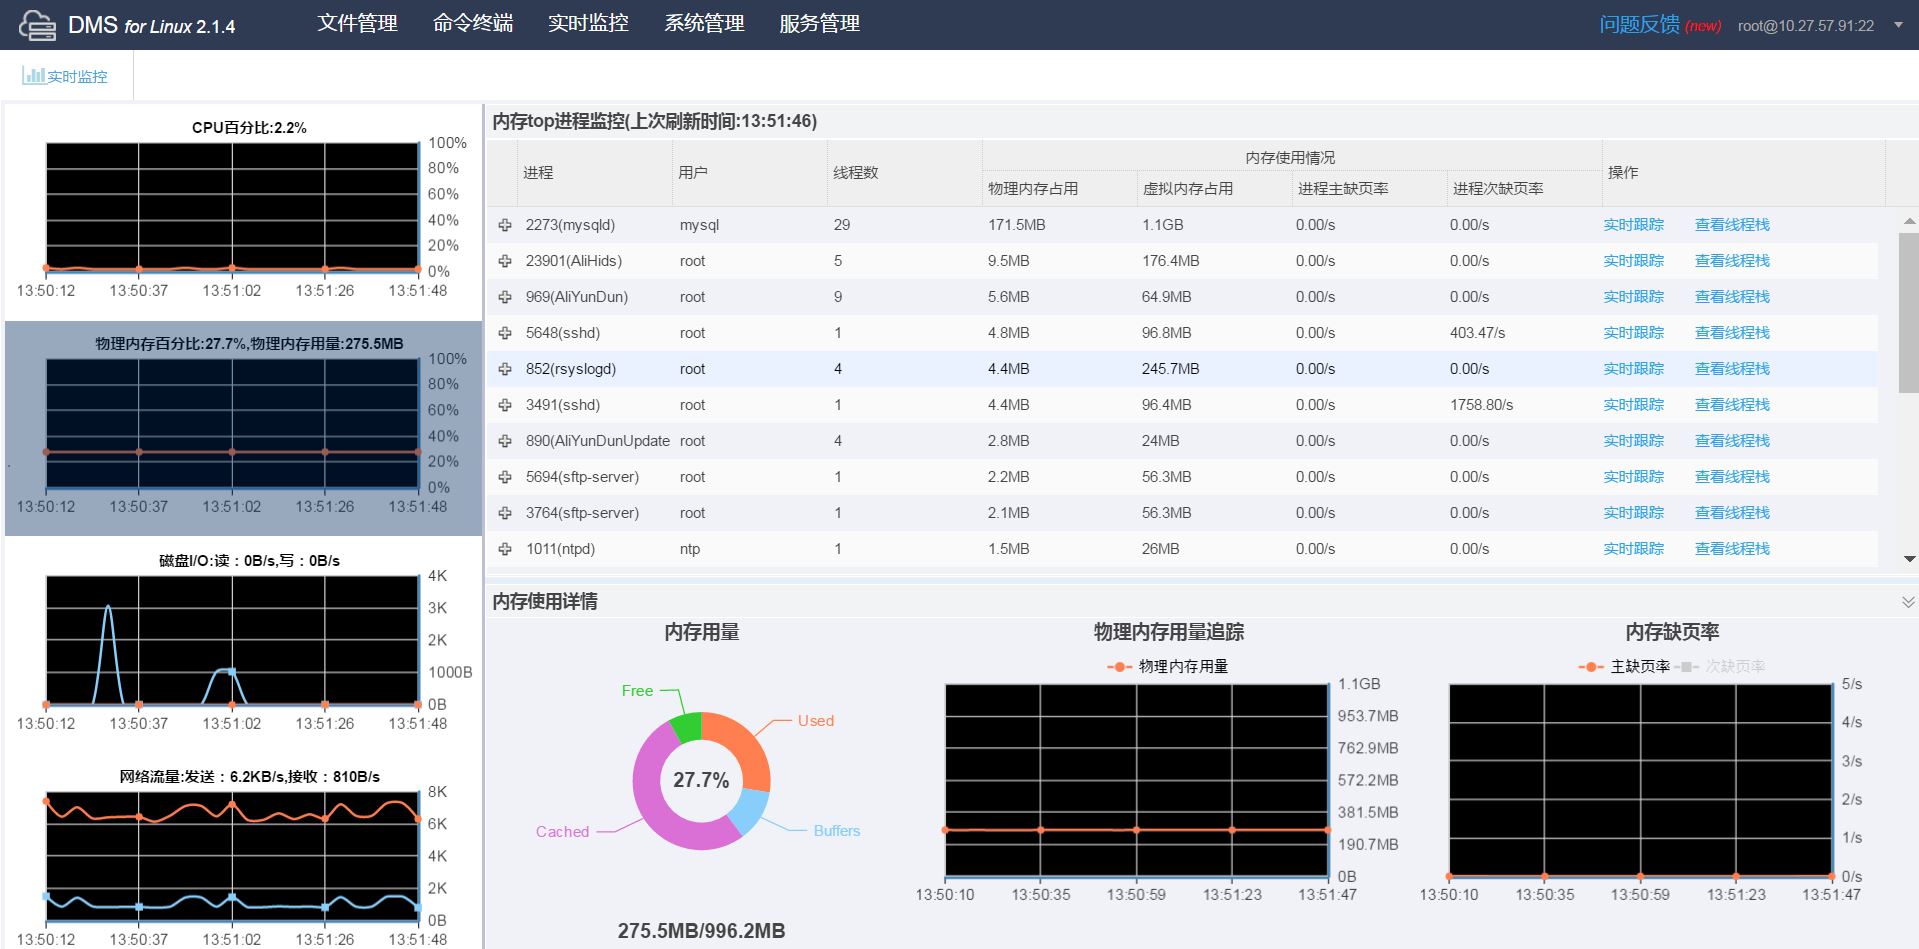Click the 403.47/s minor fault cell
1919x949 pixels.
tap(1477, 333)
